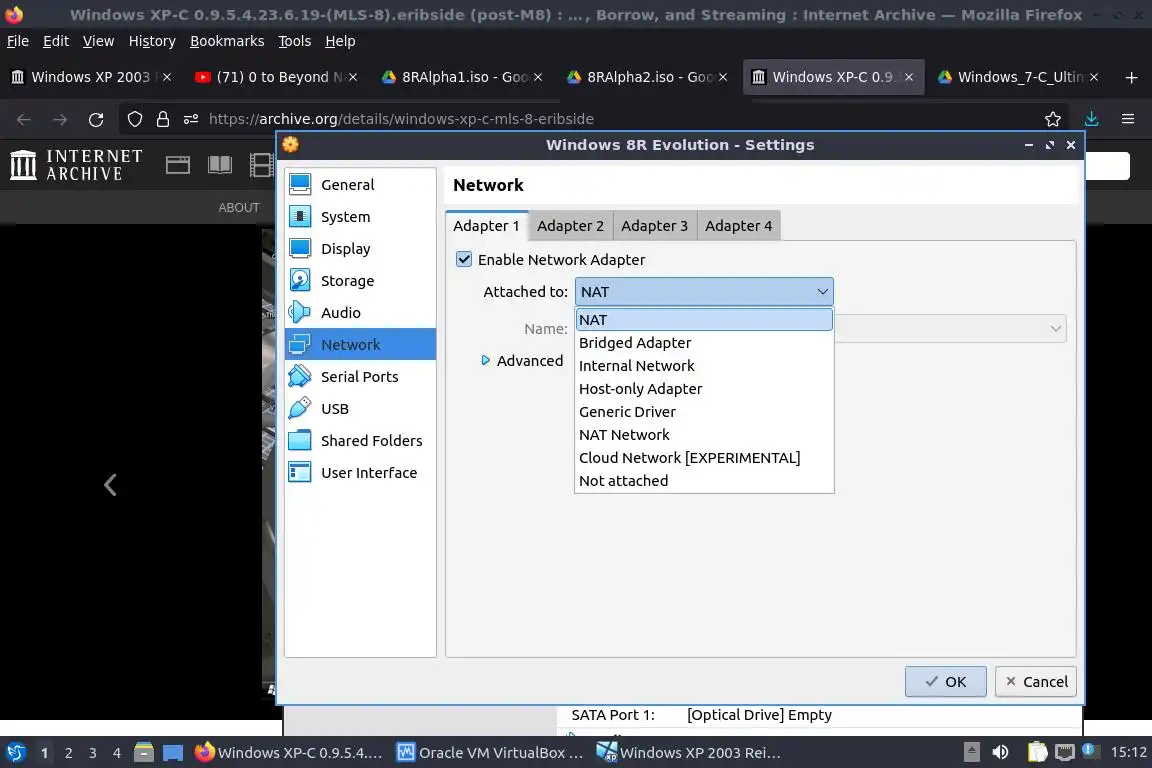Open ABOUT link on Internet Archive
Viewport: 1152px width, 768px height.
(x=239, y=208)
